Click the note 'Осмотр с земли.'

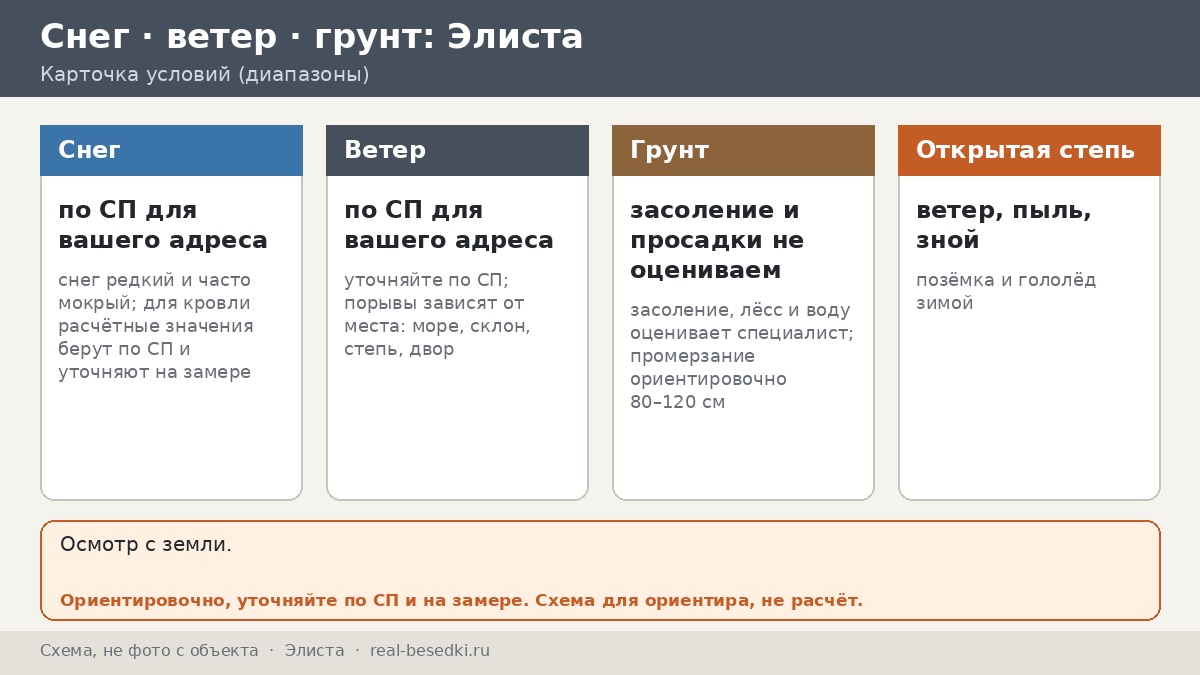[x=146, y=545]
